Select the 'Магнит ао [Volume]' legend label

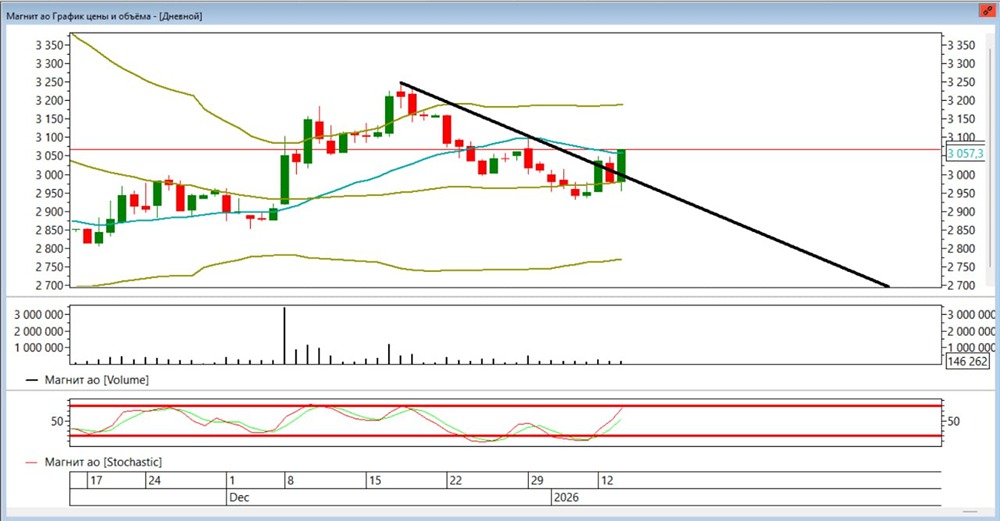pyautogui.click(x=96, y=380)
